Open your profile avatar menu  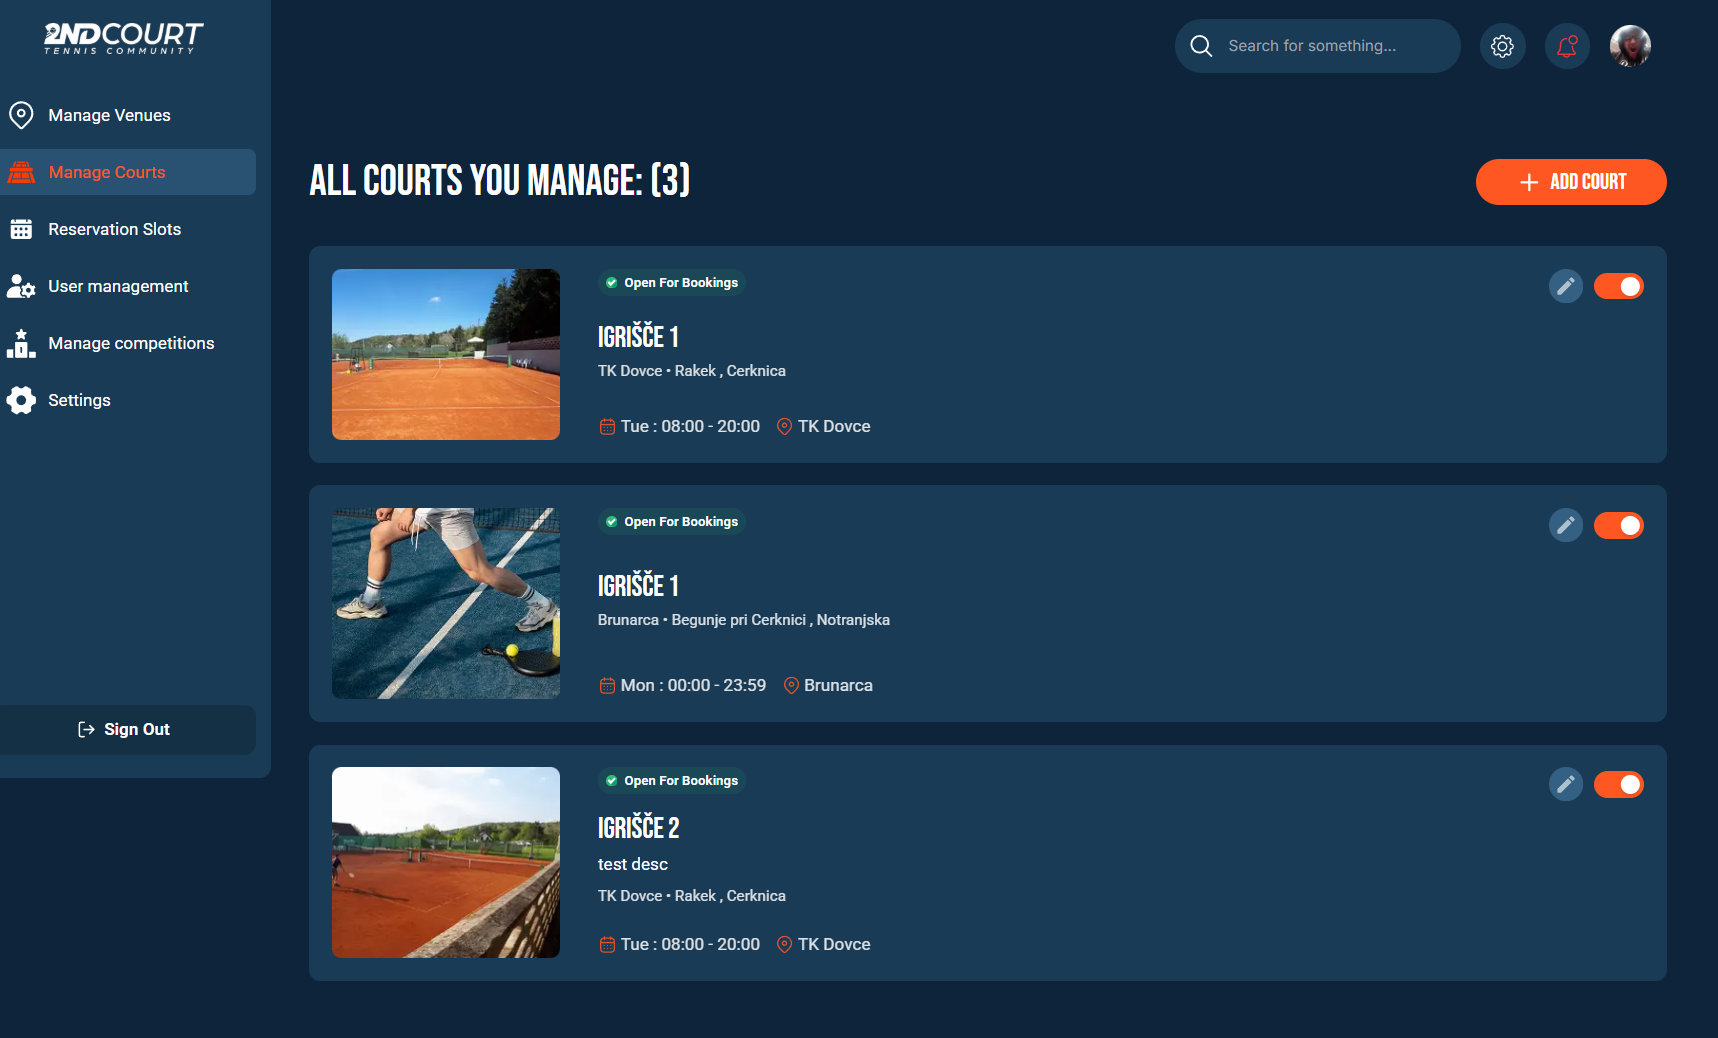click(x=1630, y=46)
